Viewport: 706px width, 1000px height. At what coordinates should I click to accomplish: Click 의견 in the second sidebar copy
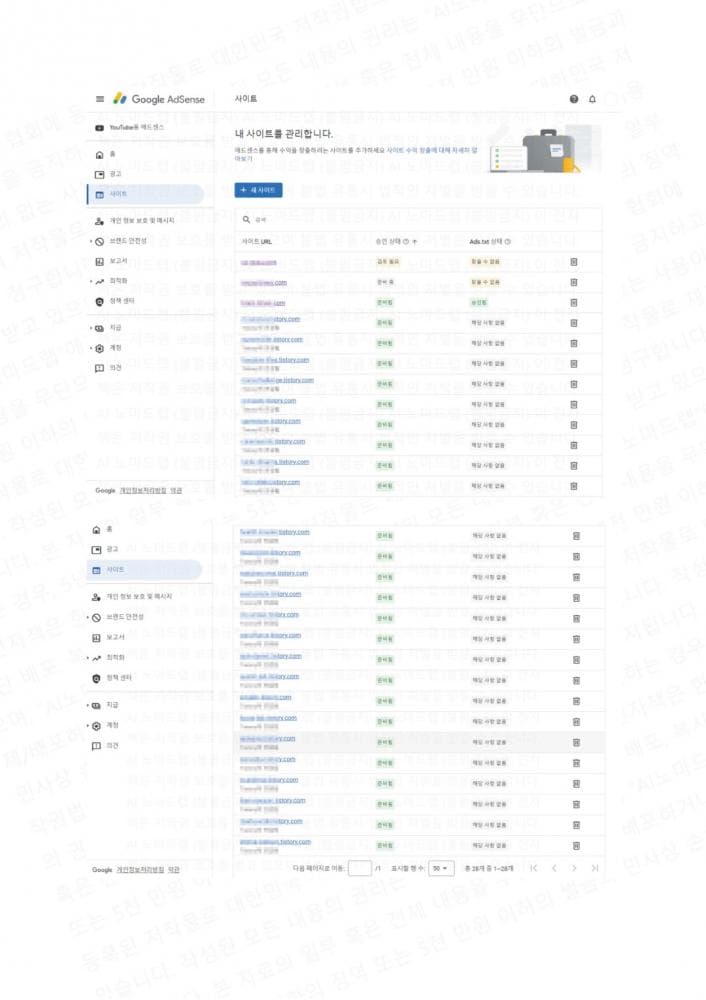click(106, 746)
